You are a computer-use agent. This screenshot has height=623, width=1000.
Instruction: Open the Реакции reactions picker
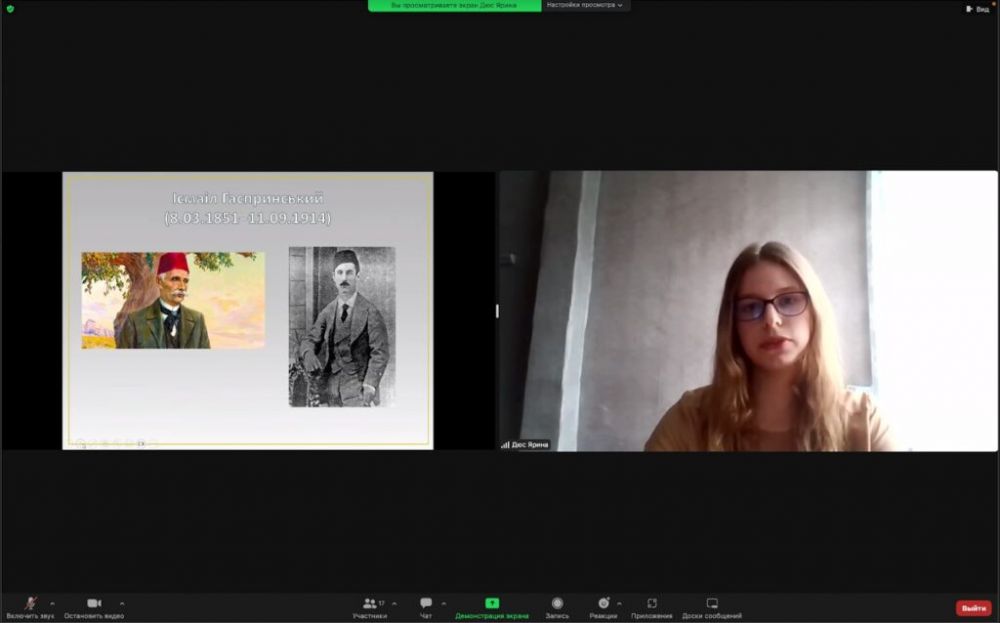pos(603,606)
